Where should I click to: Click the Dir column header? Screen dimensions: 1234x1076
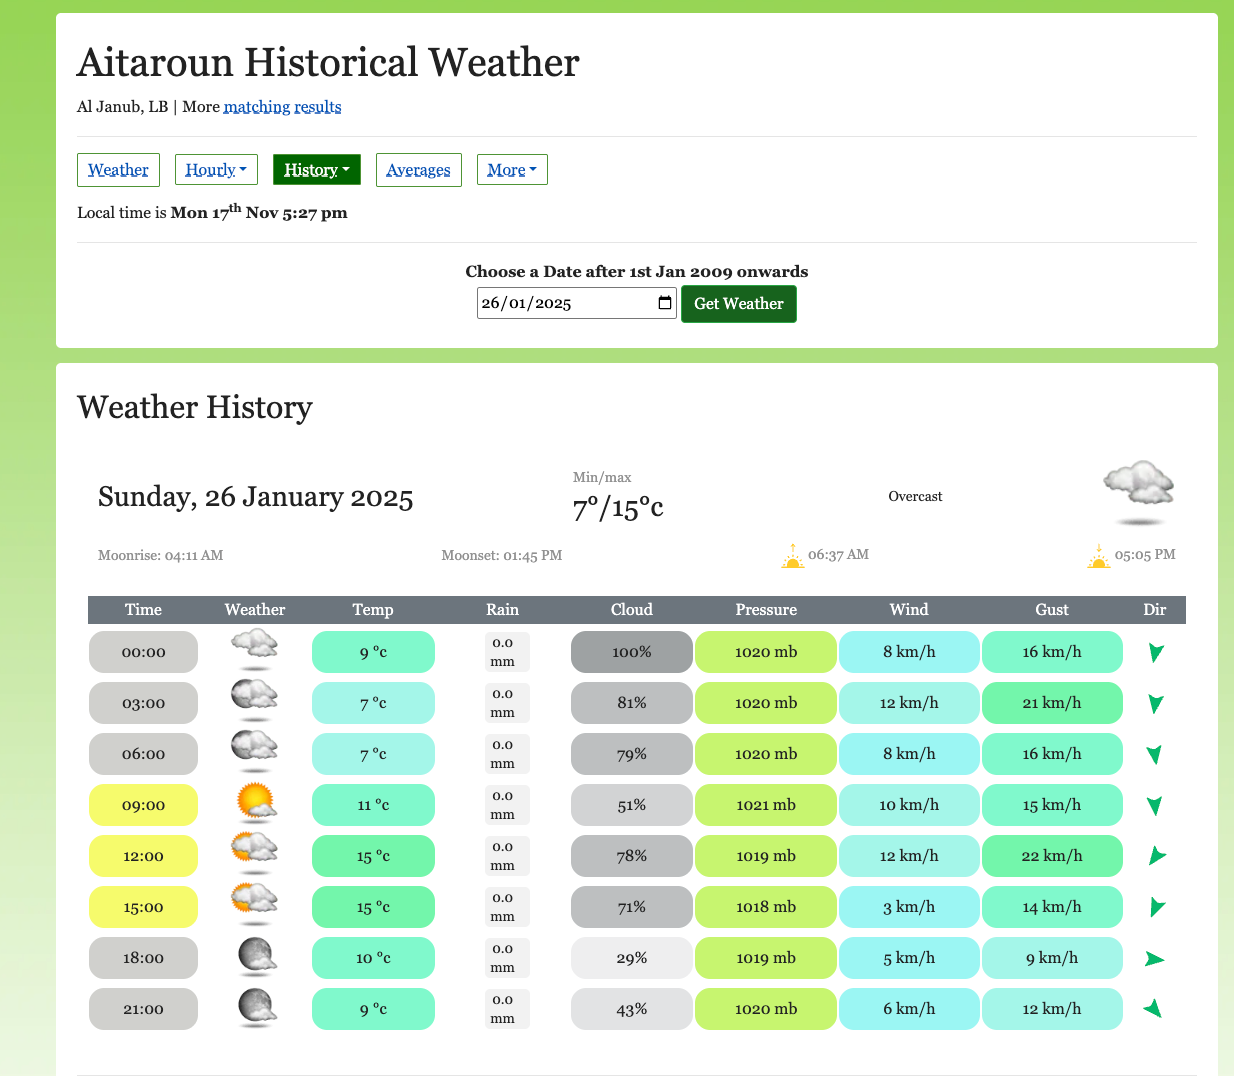[1155, 610]
